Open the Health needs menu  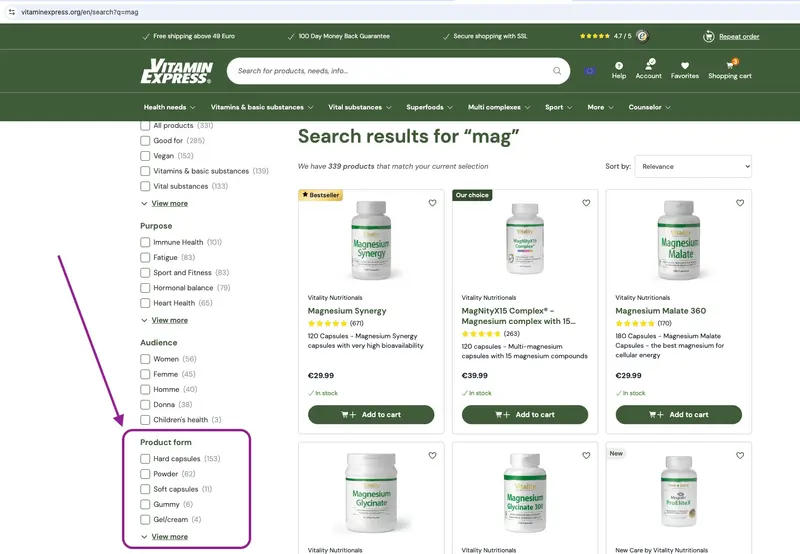[x=169, y=107]
